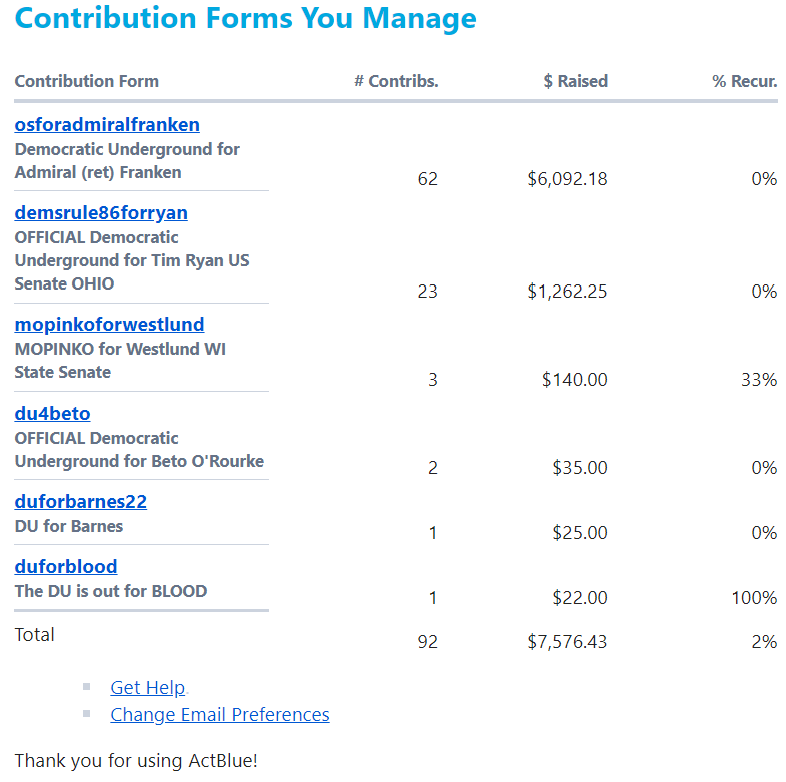Image resolution: width=786 pixels, height=782 pixels.
Task: Click the total contributions count 92
Action: point(427,642)
